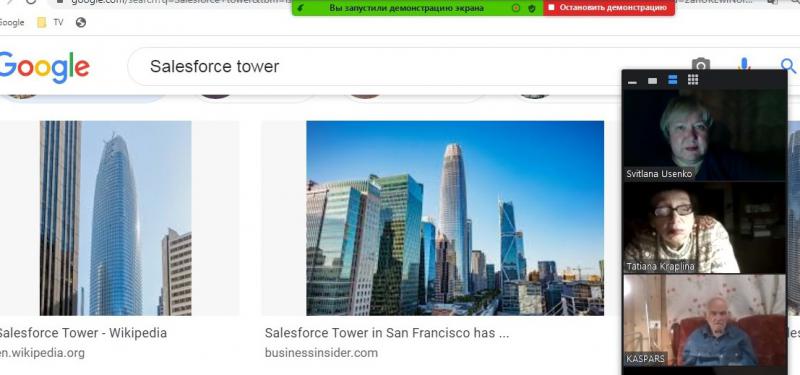Select Tatiana Kraplina's video tile
The width and height of the screenshot is (800, 375).
coord(705,228)
